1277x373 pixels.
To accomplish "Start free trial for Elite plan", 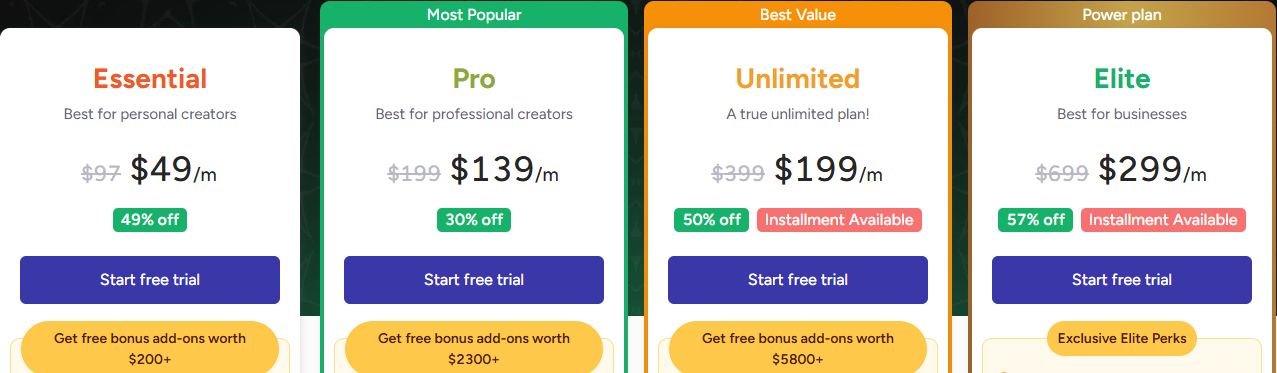I will 1122,280.
